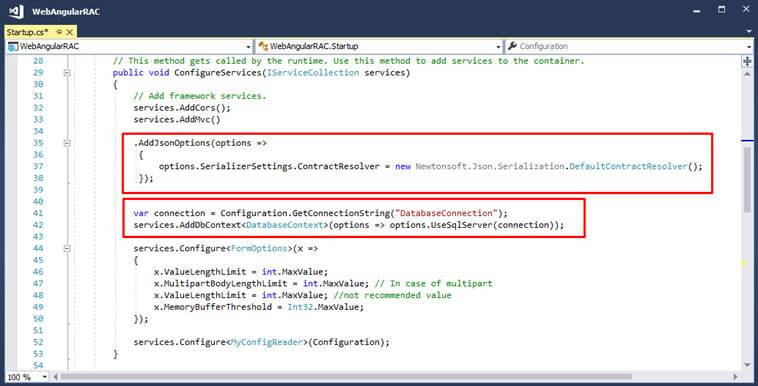758x386 pixels.
Task: Click the vertical scrollbar down arrow
Action: pos(747,365)
